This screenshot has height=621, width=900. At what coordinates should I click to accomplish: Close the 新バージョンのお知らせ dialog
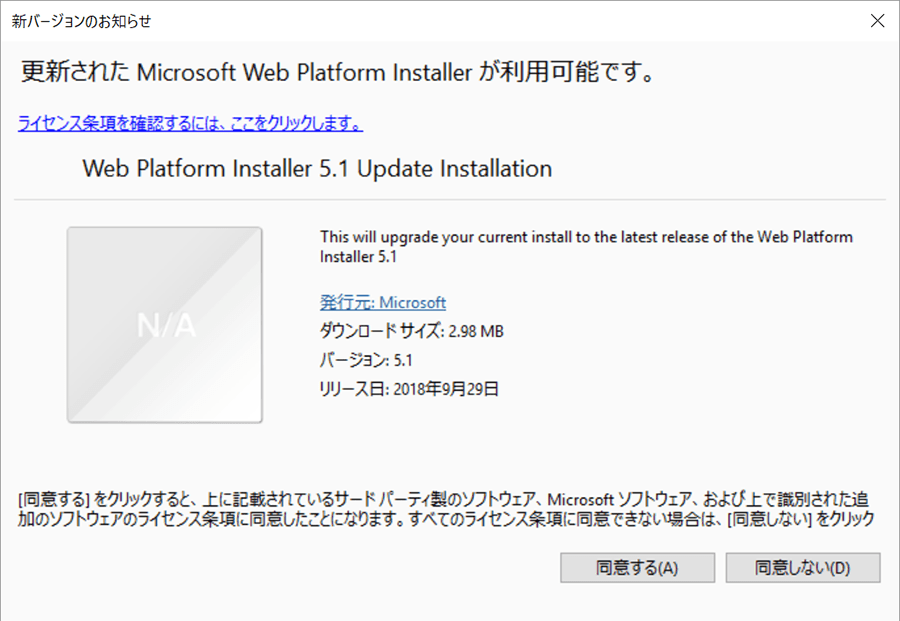[x=877, y=21]
